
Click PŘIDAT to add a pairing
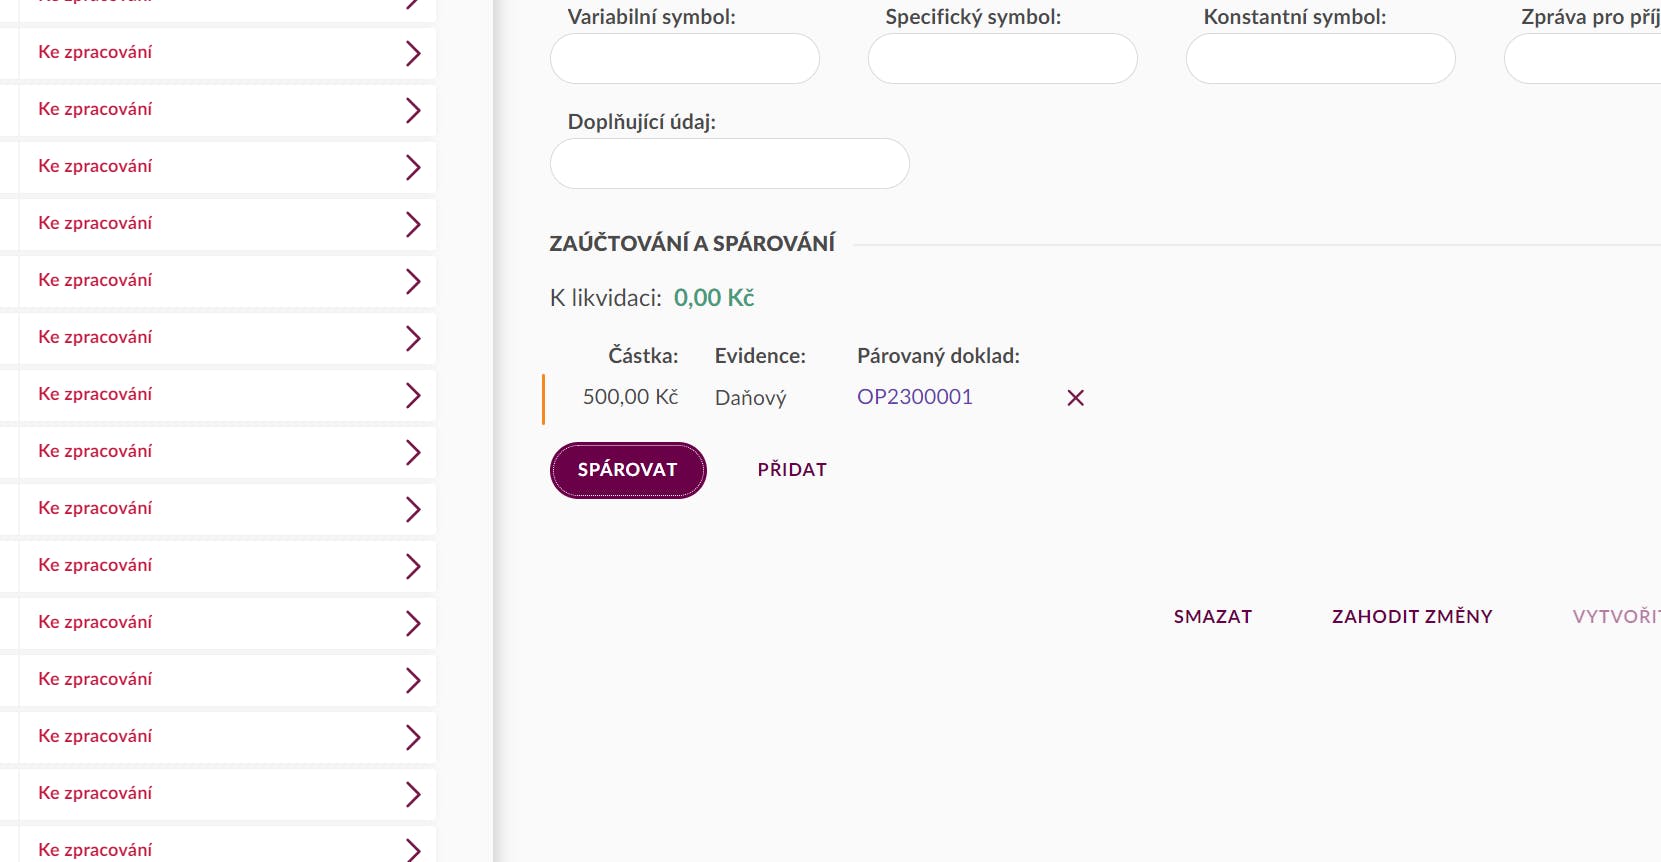pos(792,470)
